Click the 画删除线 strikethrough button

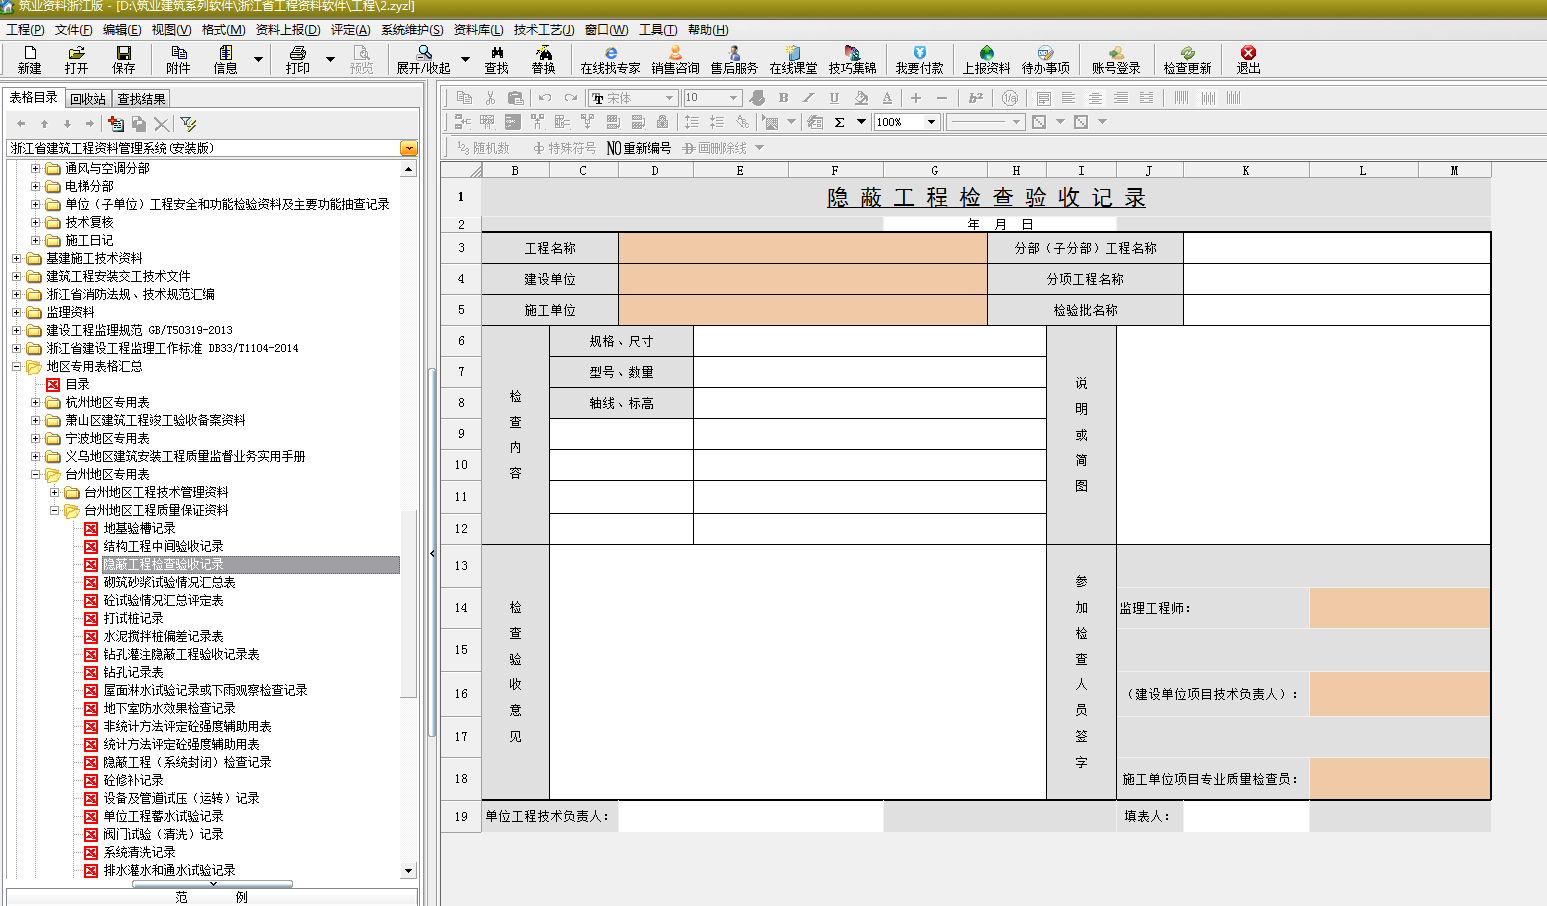[714, 148]
